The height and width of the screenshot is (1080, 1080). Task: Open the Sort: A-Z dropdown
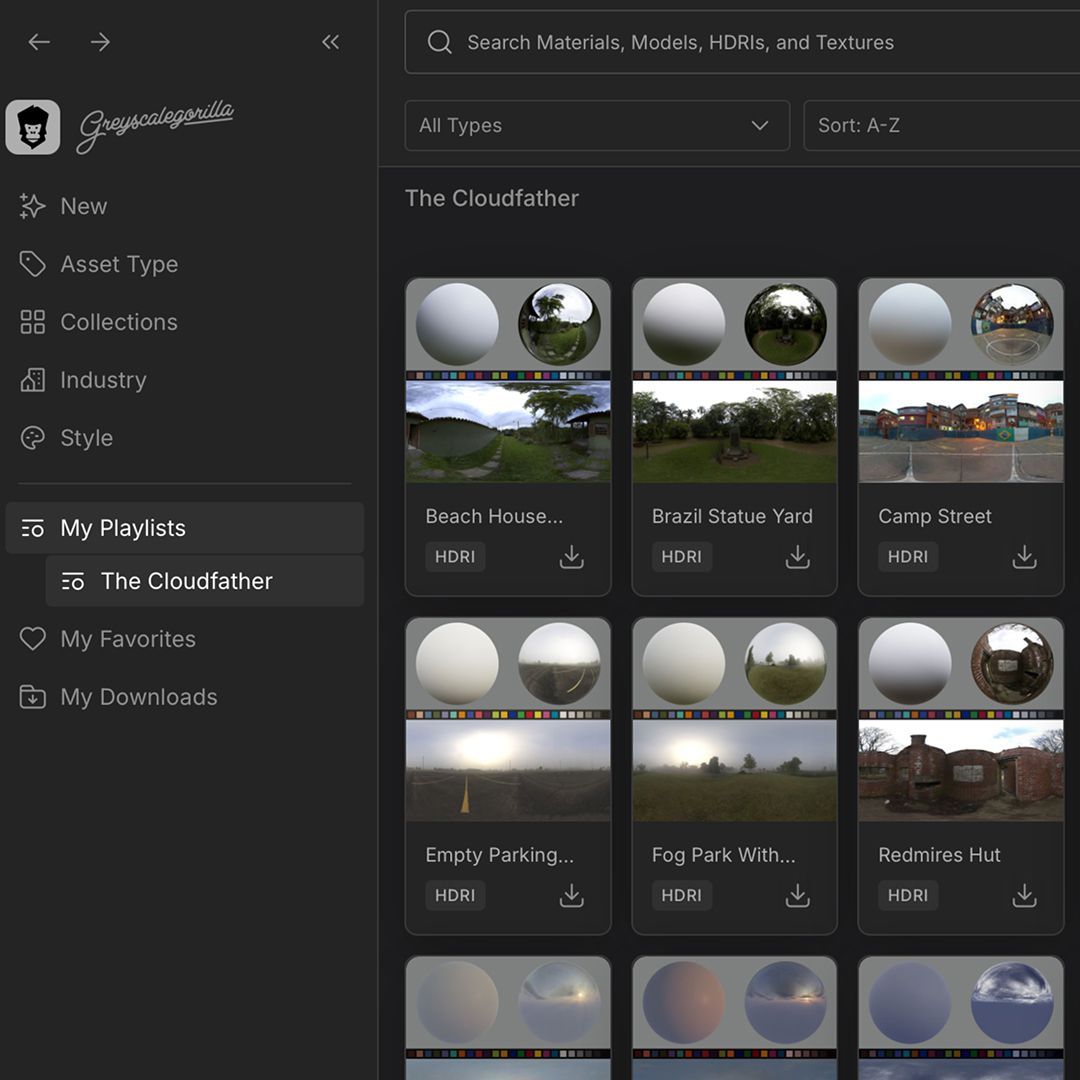tap(942, 125)
